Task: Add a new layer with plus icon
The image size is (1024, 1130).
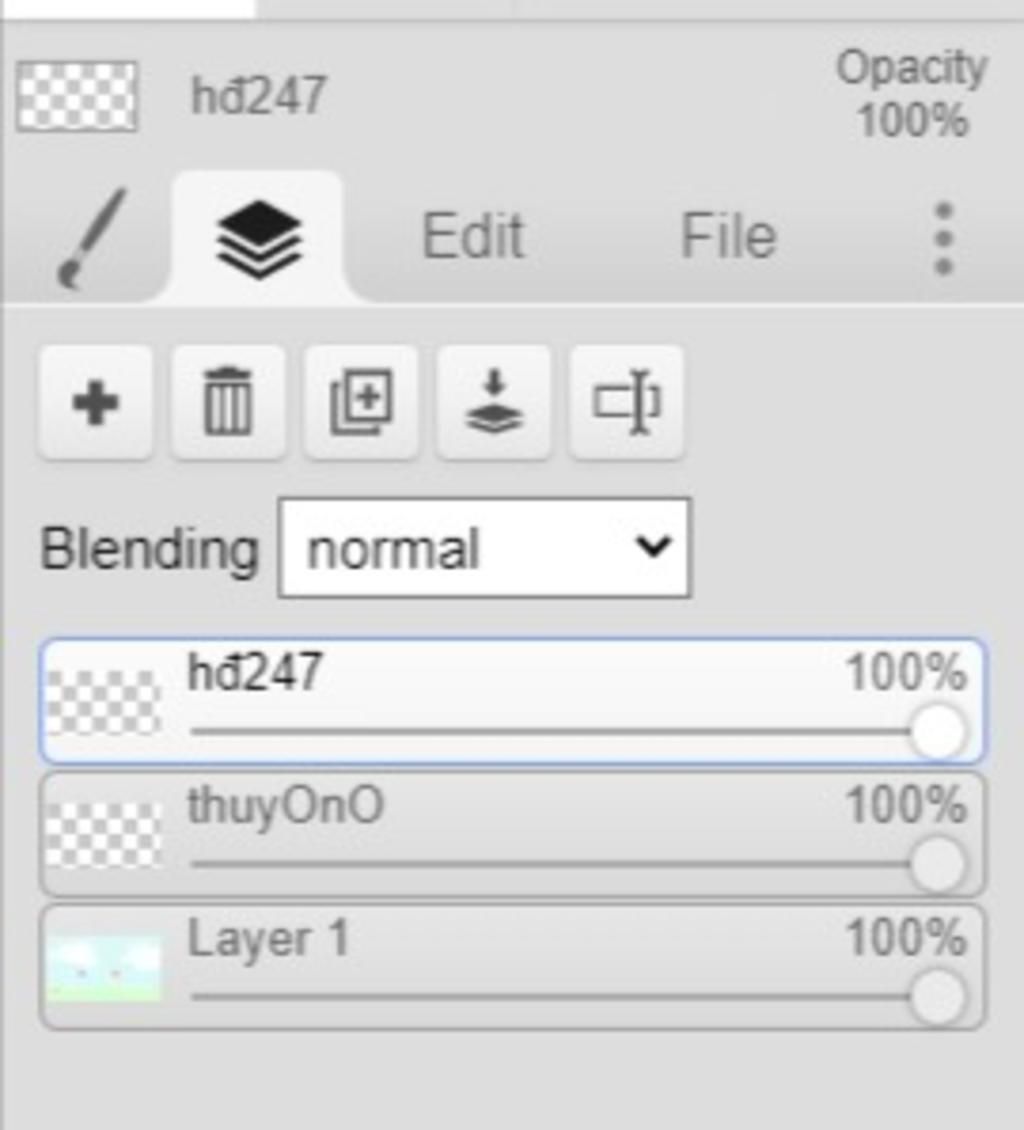Action: 95,402
